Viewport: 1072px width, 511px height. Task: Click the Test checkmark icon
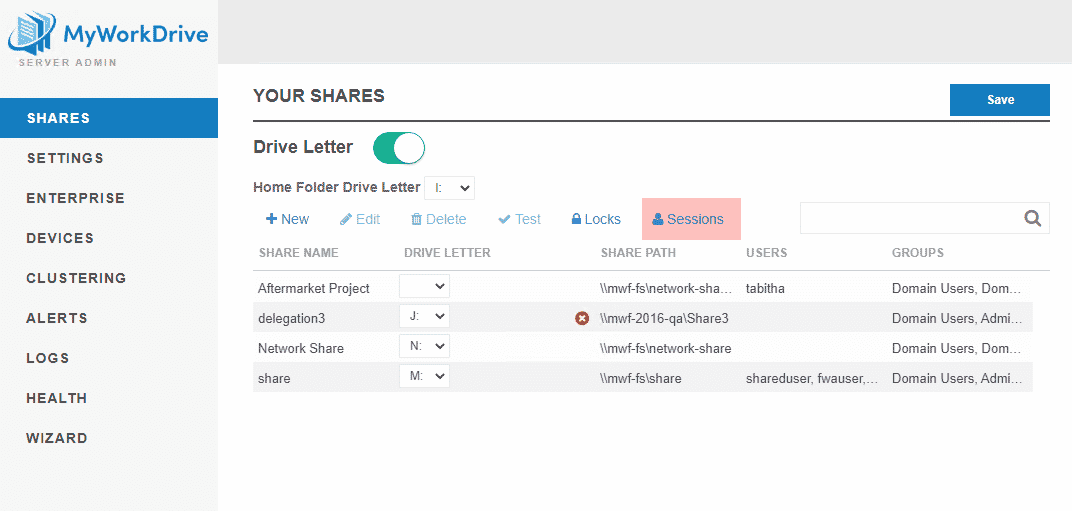click(x=504, y=219)
